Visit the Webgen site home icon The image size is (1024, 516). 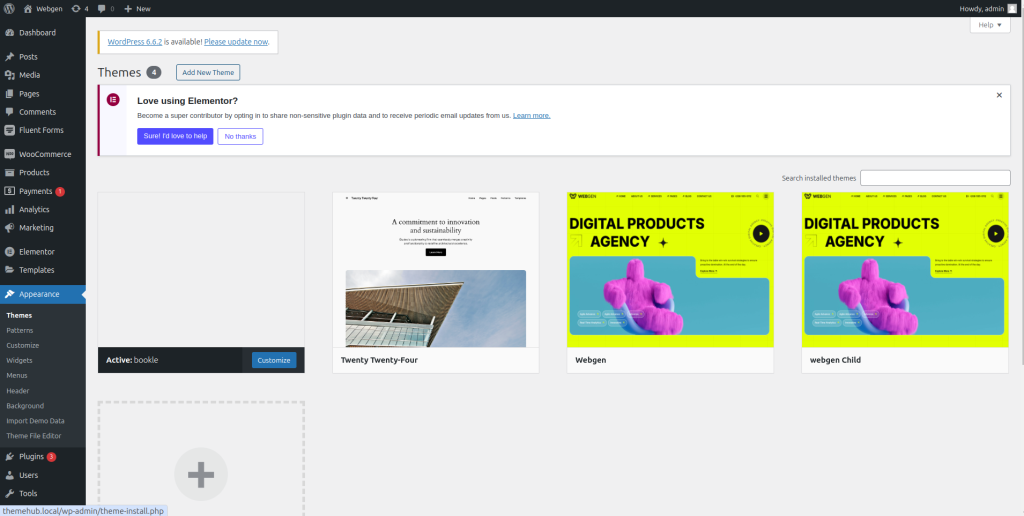pos(27,8)
